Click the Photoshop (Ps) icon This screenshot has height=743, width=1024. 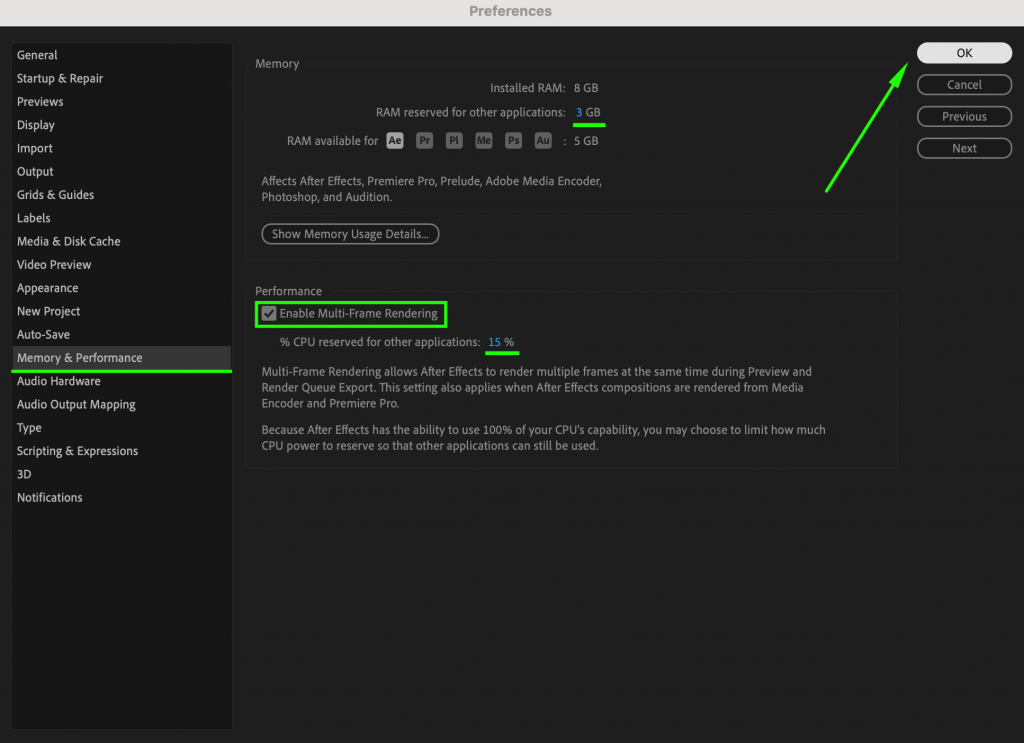pos(513,141)
